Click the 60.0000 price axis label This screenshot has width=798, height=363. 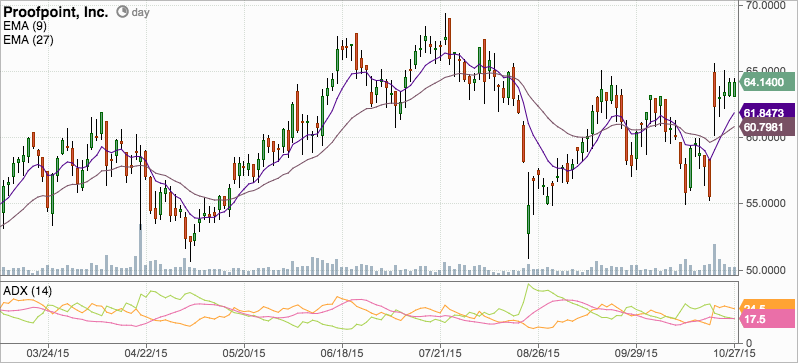point(766,137)
